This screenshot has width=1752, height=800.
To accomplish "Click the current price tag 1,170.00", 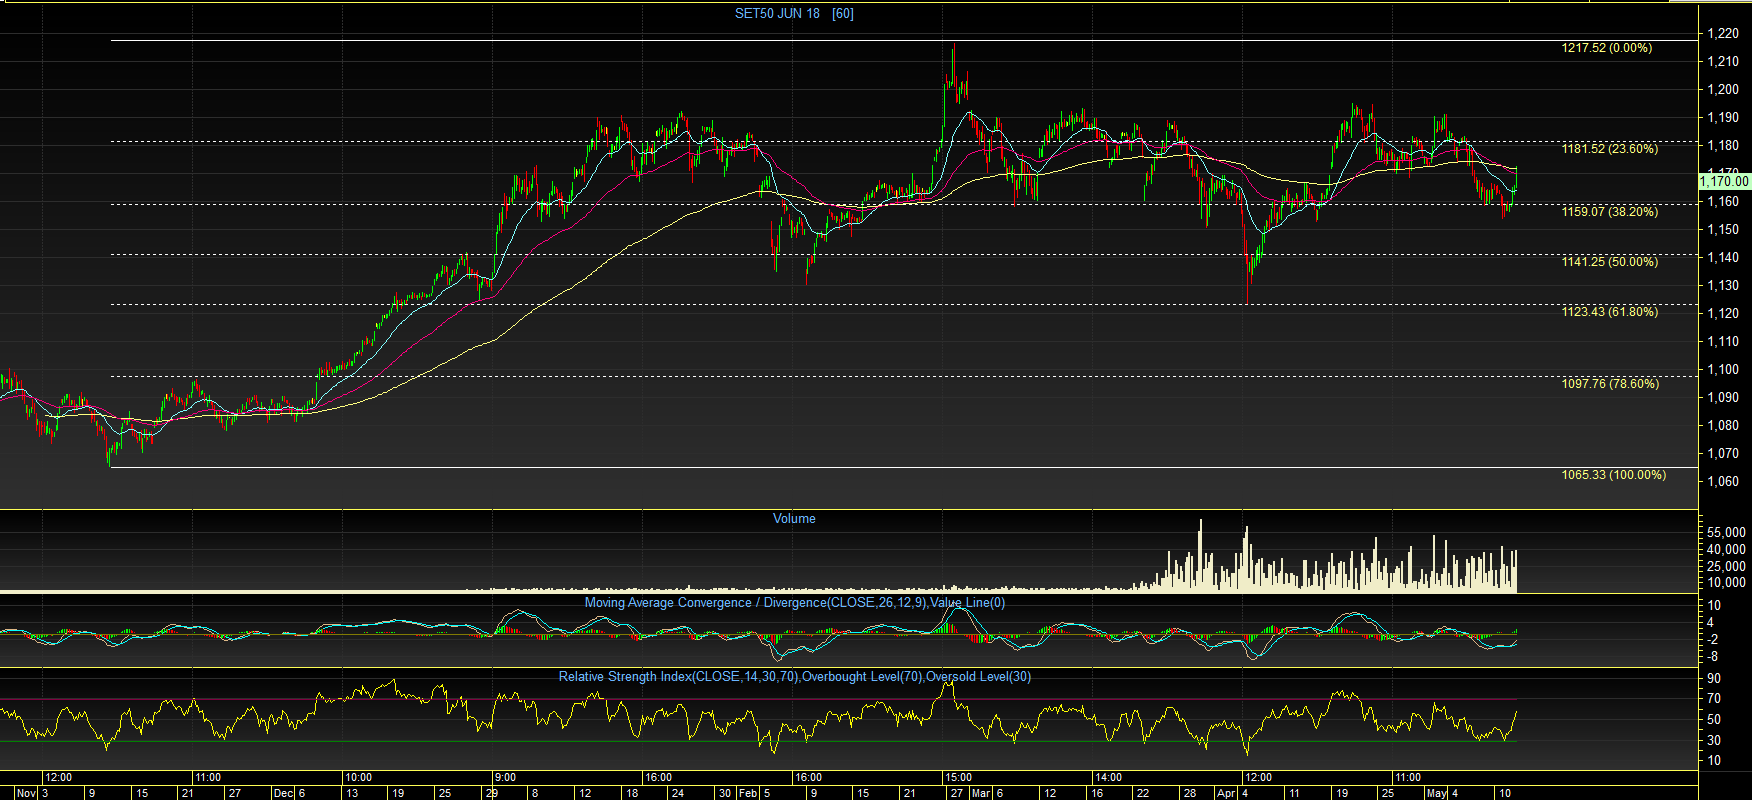I will pos(1725,181).
